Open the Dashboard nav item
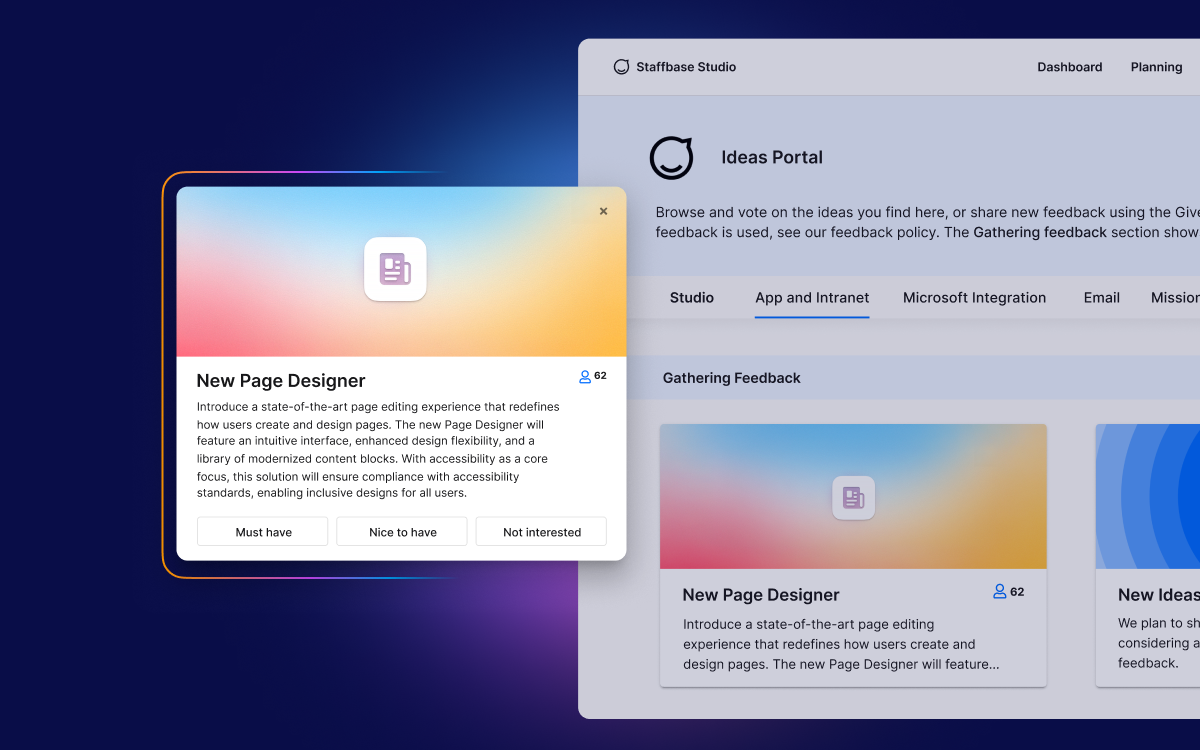This screenshot has height=750, width=1200. (x=1069, y=67)
